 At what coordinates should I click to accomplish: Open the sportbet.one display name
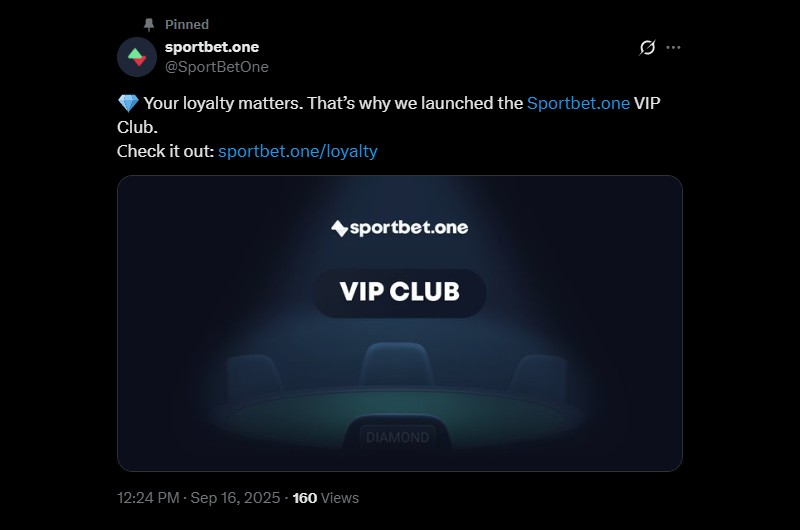click(212, 47)
